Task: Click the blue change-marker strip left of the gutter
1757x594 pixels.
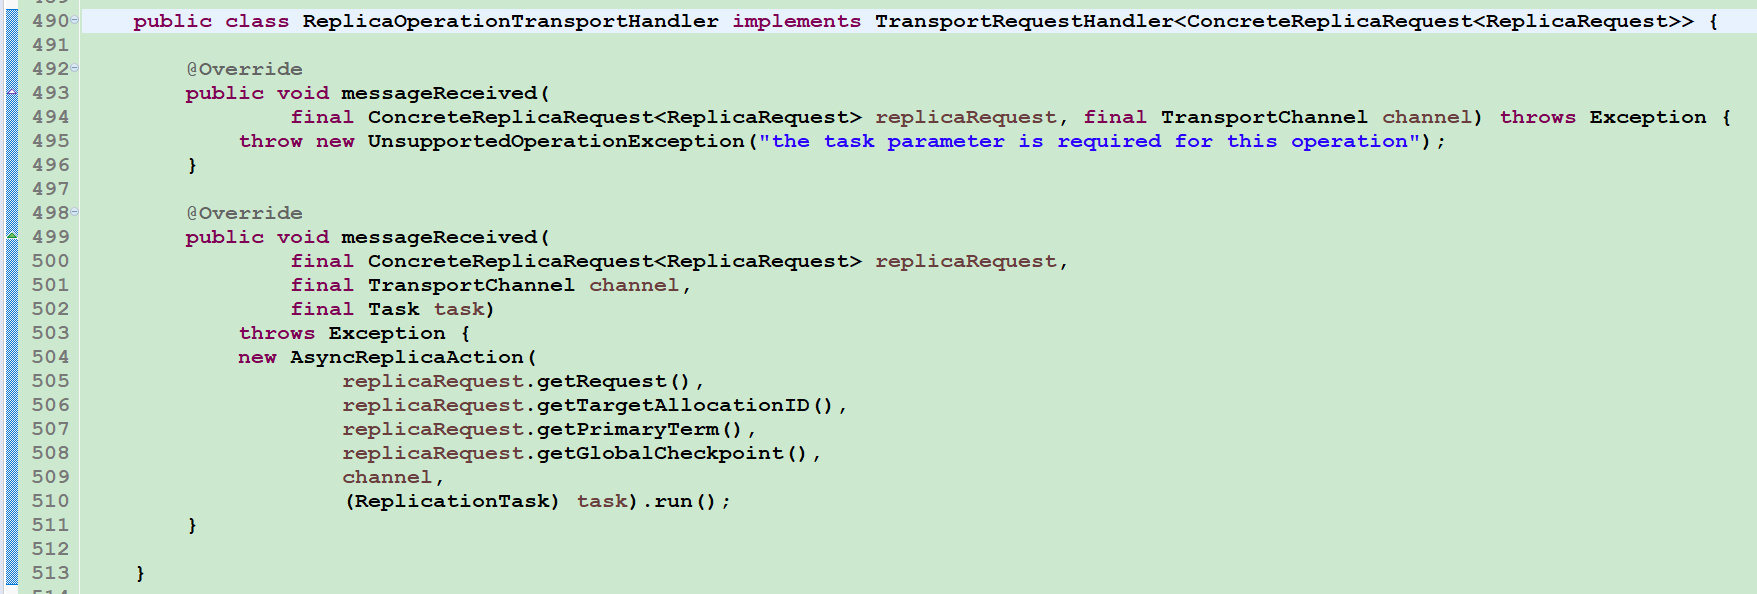Action: [x=12, y=300]
